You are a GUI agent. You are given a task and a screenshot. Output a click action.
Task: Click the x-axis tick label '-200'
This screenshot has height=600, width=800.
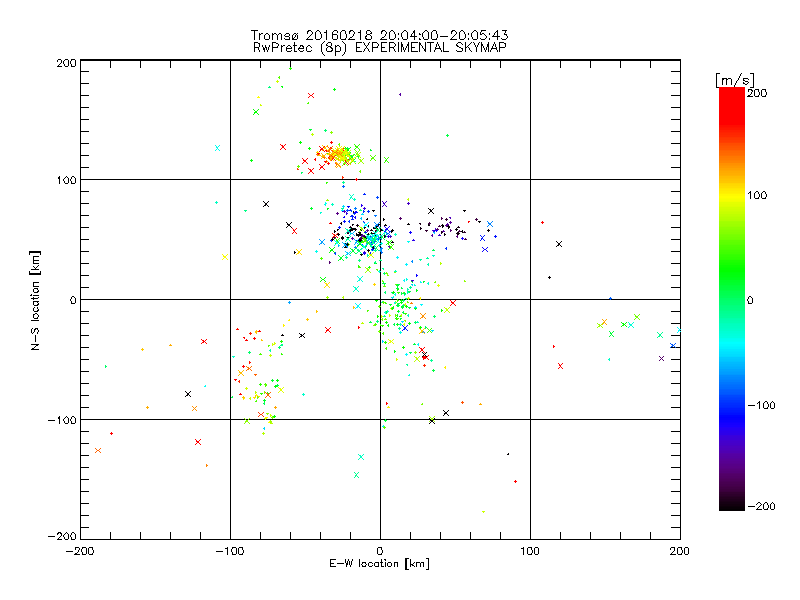(80, 551)
